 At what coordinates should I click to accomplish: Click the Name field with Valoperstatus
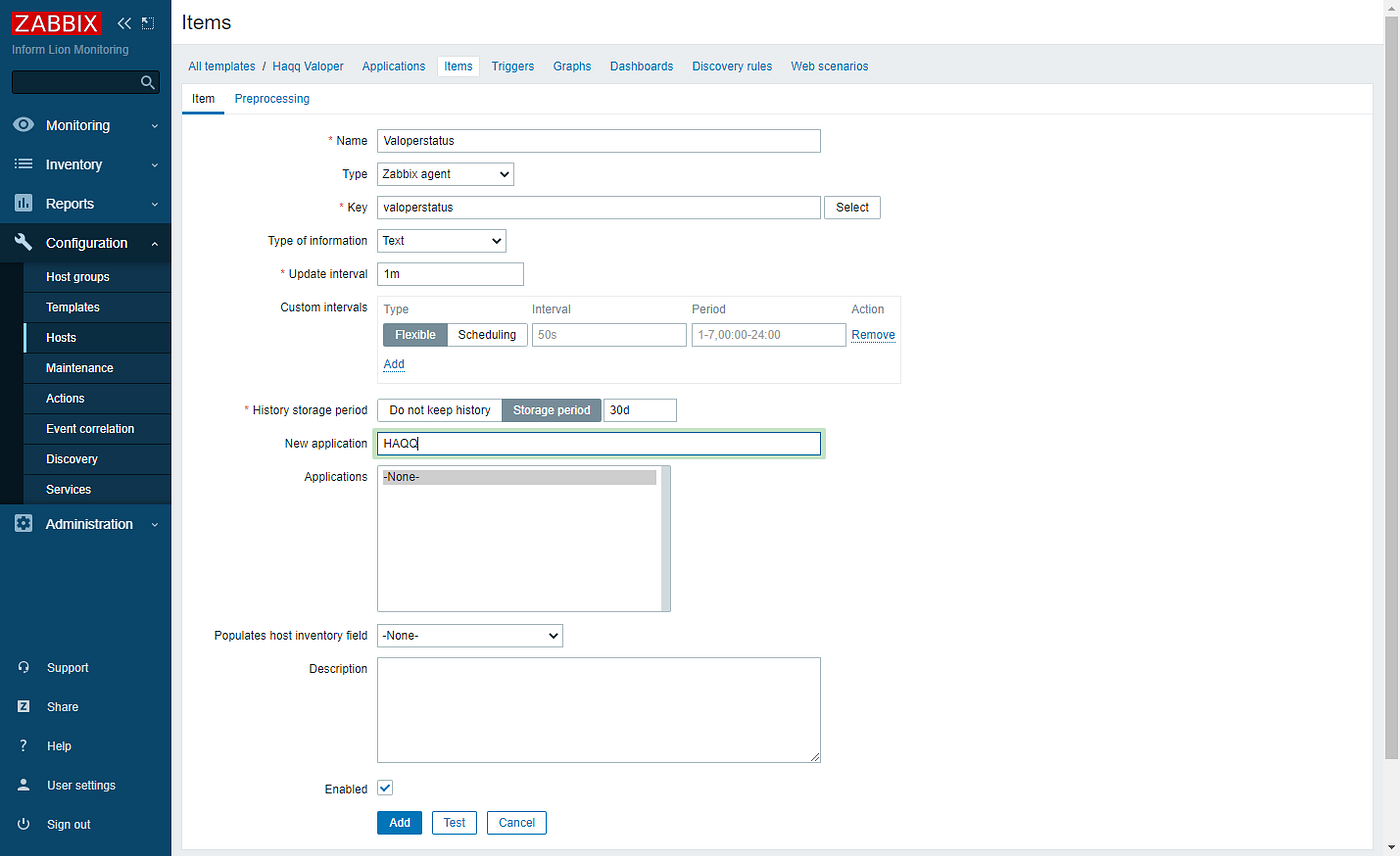click(599, 141)
